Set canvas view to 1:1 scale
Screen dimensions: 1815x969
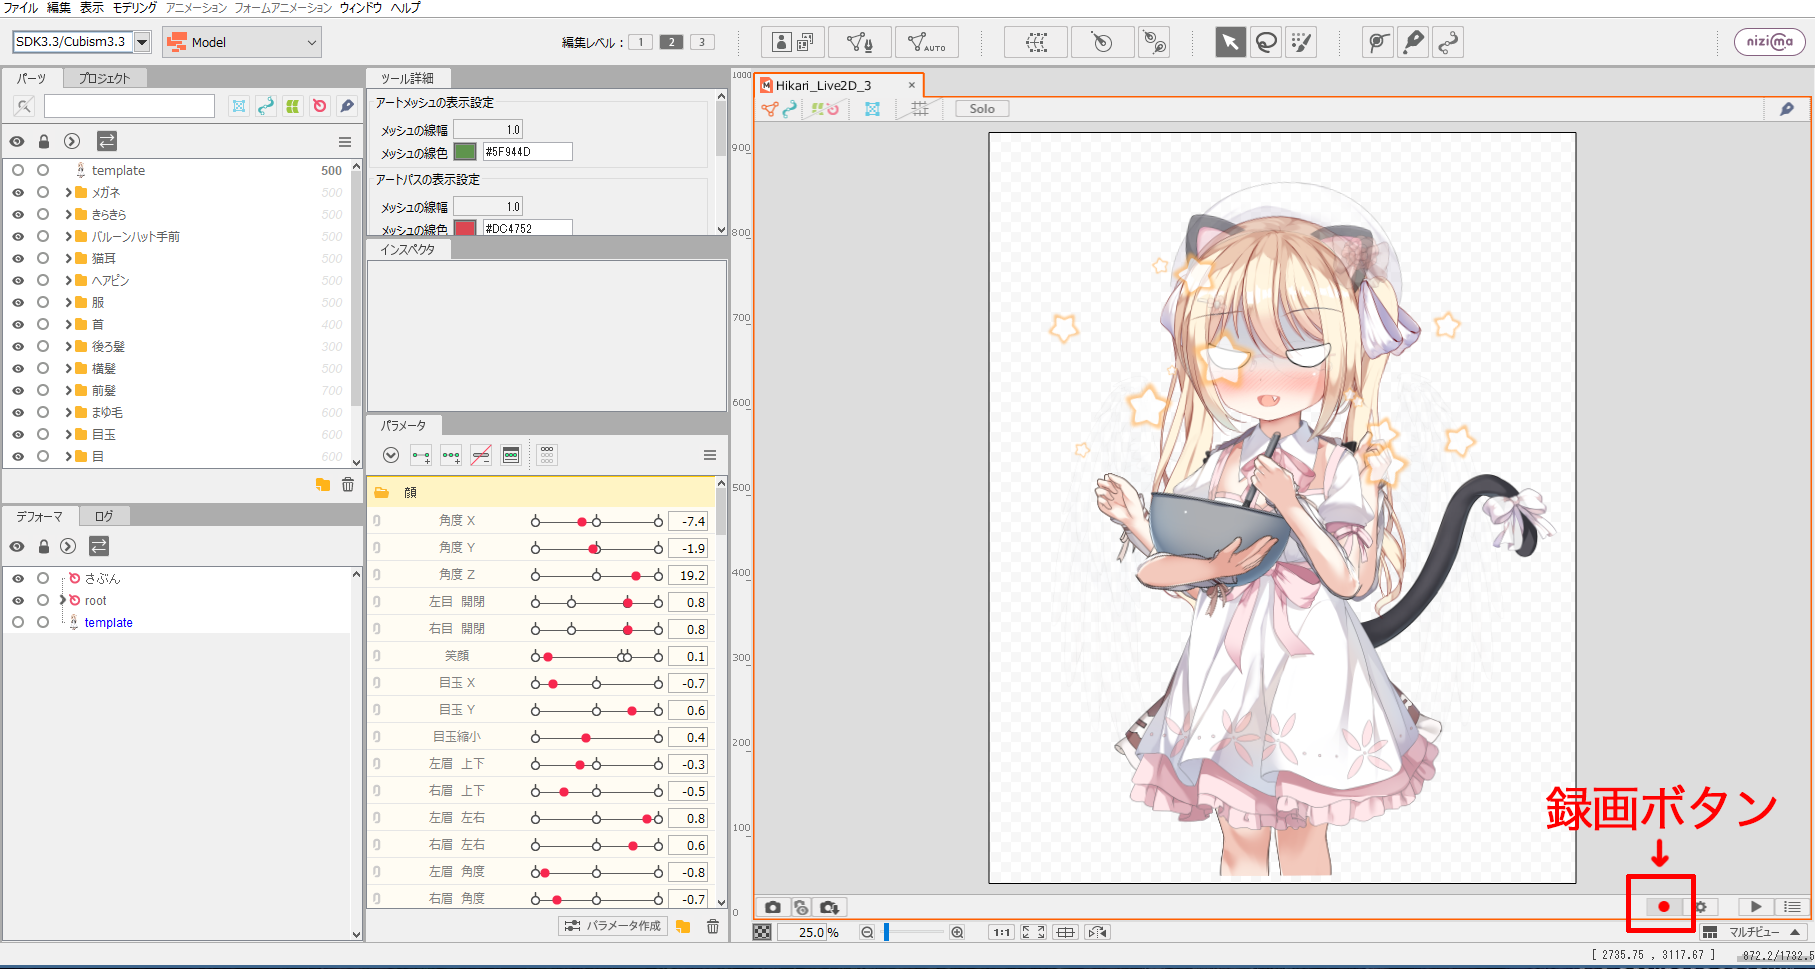(1001, 932)
